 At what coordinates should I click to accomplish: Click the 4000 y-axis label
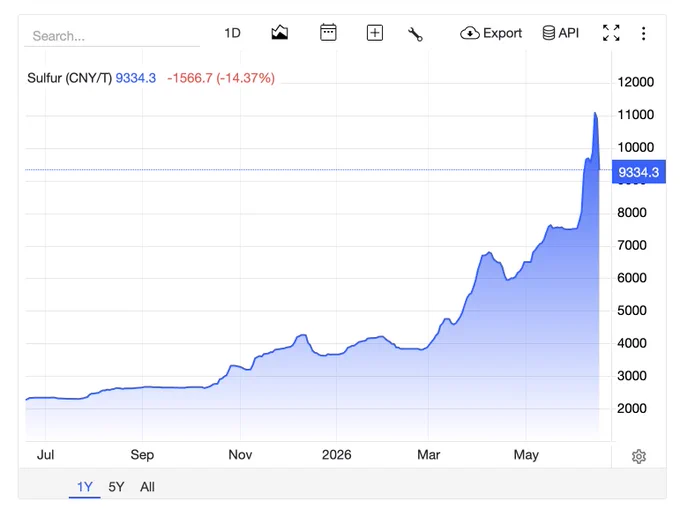point(632,343)
